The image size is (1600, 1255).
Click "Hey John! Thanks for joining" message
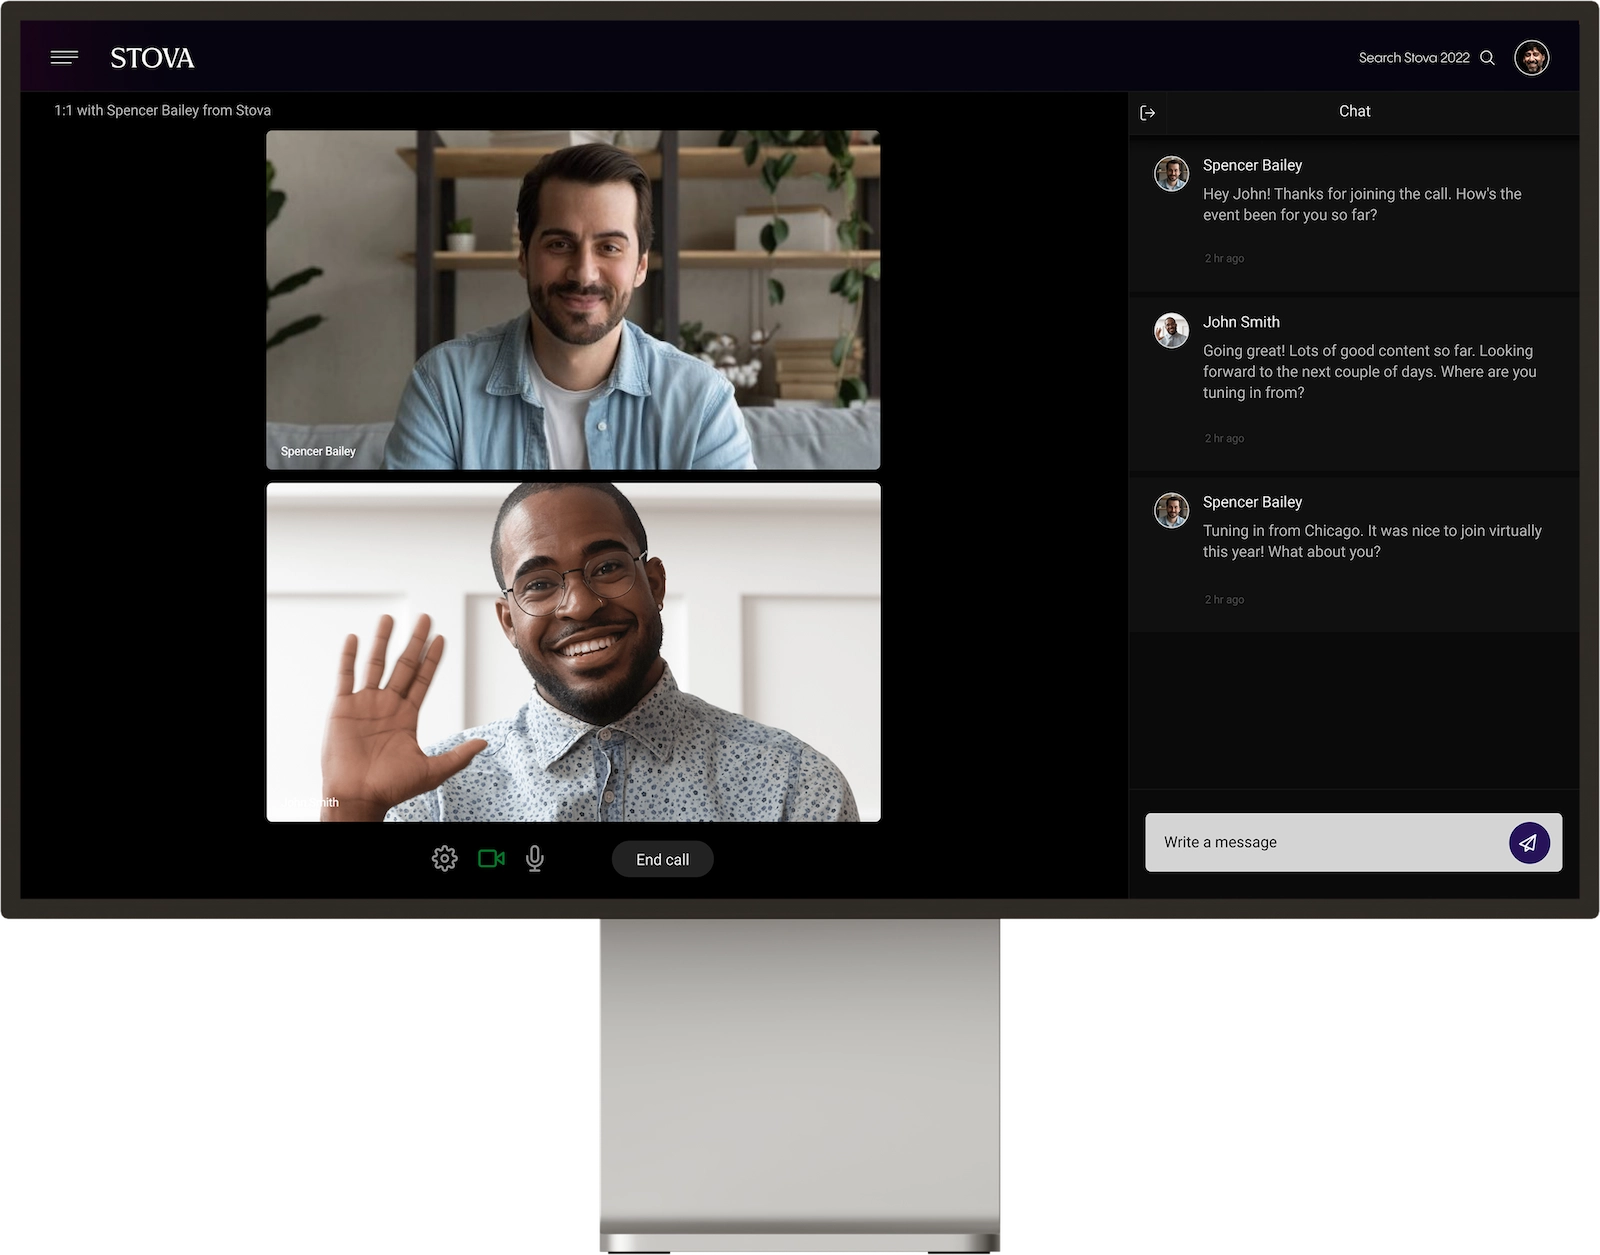pyautogui.click(x=1362, y=204)
